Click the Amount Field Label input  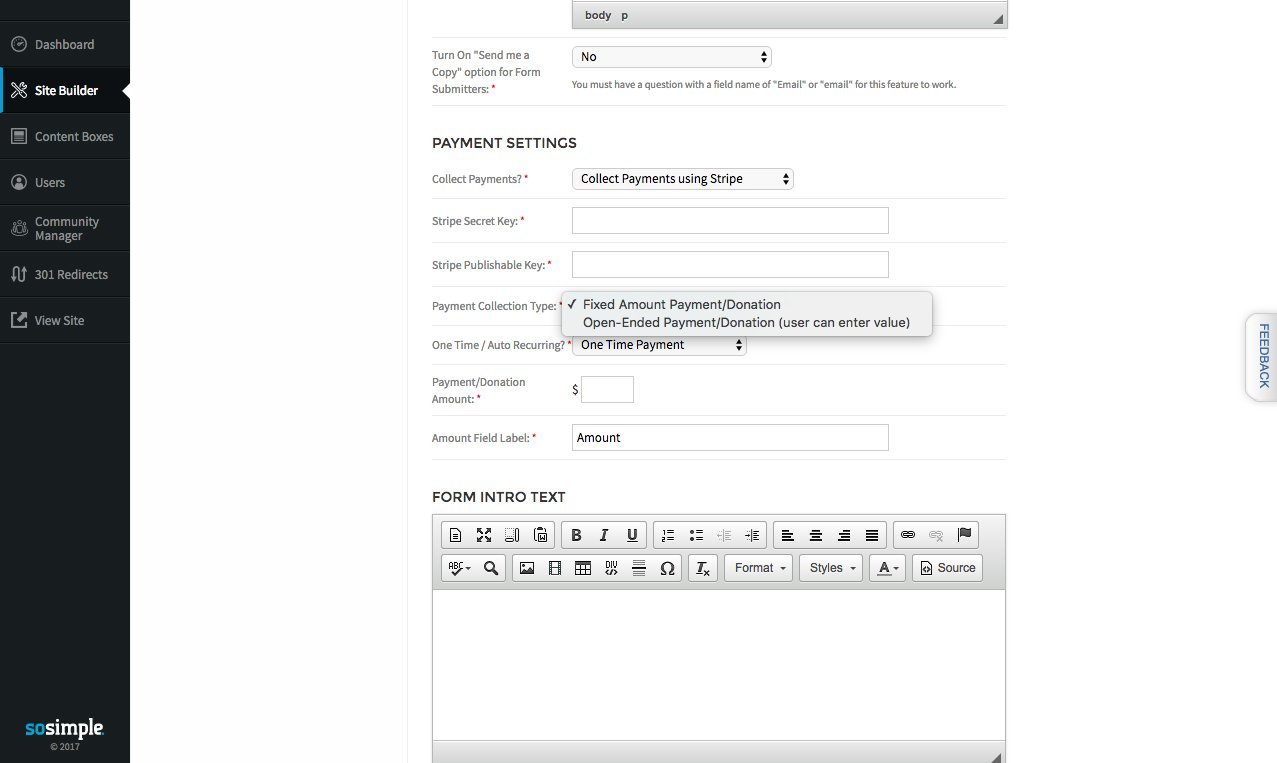[x=730, y=438]
